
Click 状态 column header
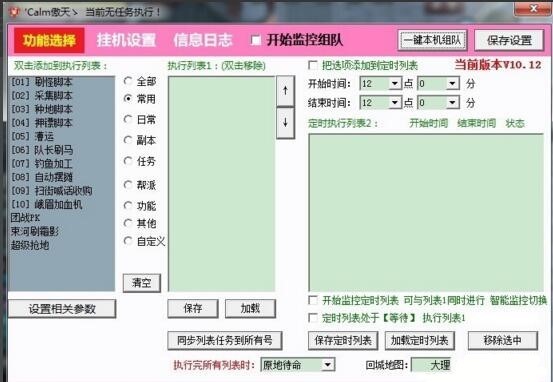pos(515,123)
